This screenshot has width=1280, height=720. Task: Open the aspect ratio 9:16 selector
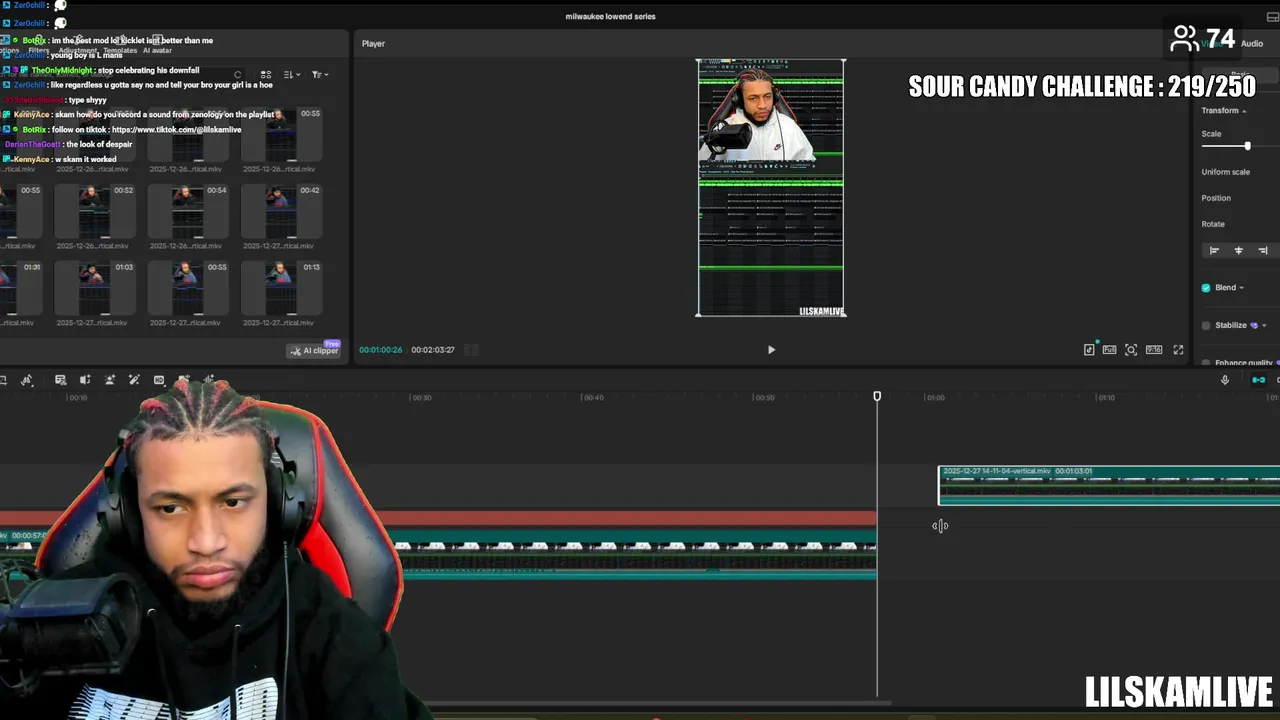click(1154, 350)
